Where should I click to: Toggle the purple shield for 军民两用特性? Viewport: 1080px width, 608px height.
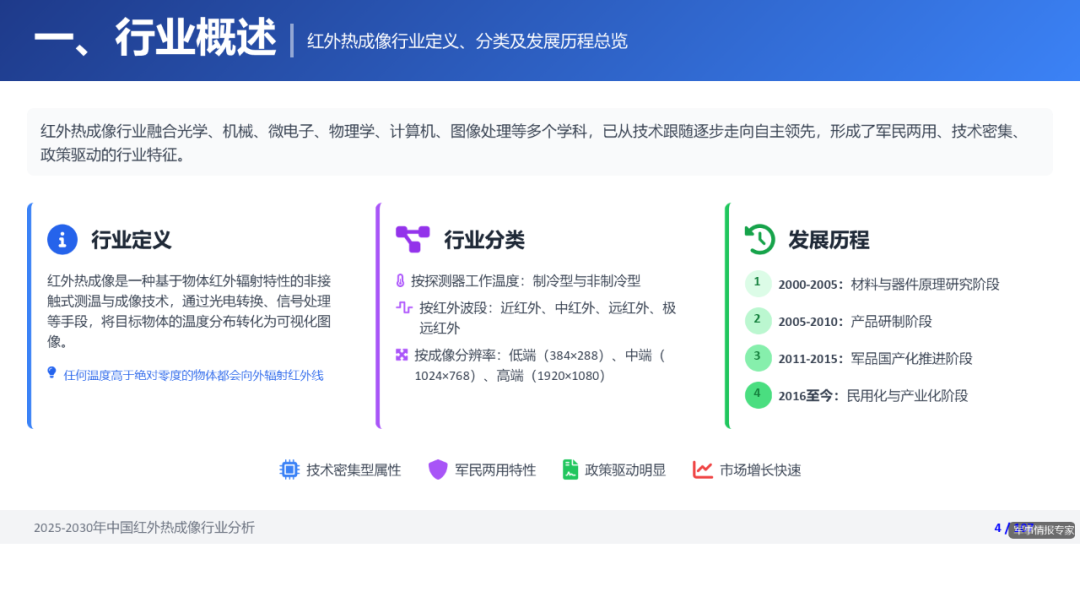pyautogui.click(x=437, y=469)
